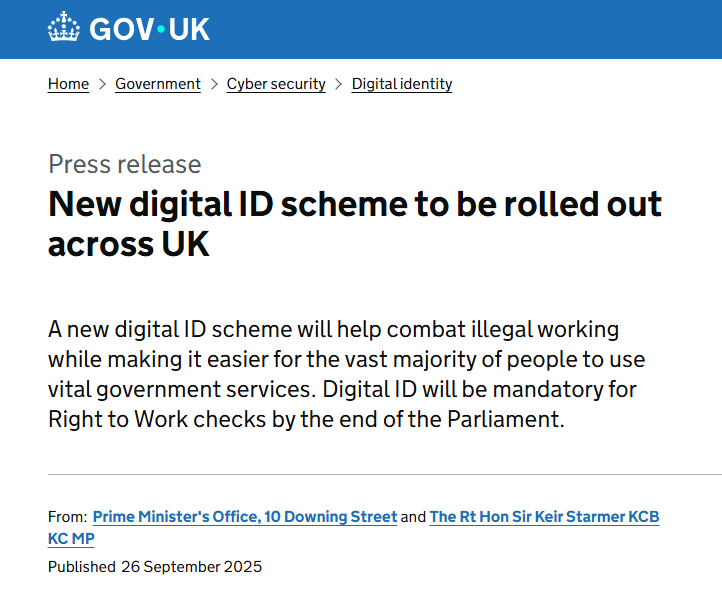Open Prime Minister's Office, 10 Downing Street link
This screenshot has height=596, width=722.
coord(245,517)
